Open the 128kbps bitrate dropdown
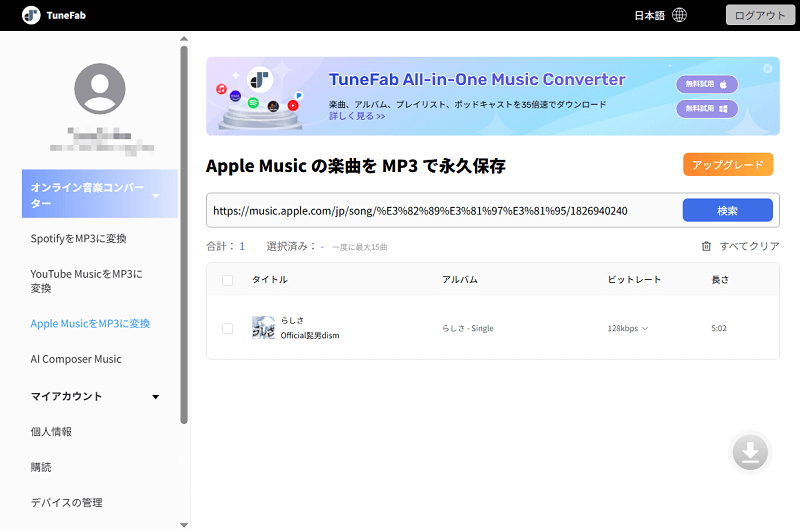This screenshot has height=529, width=800. pos(628,329)
